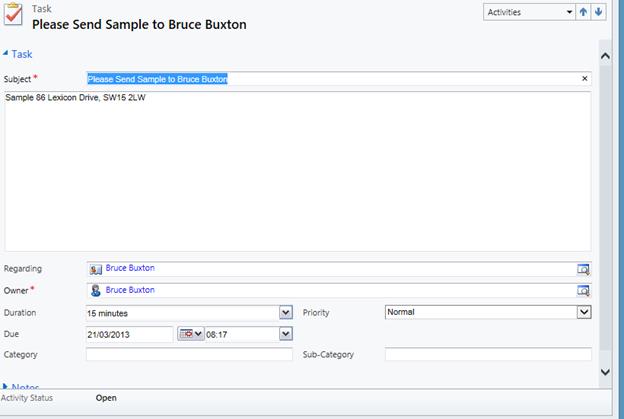
Task: Click the user icon beside Owner's Bruce Buxton
Action: [x=95, y=291]
